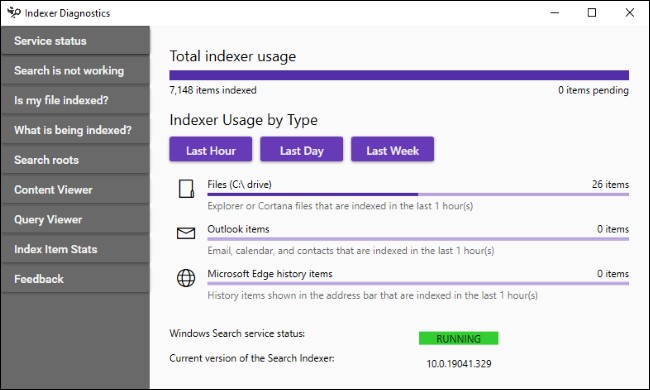Open the Search roots page
The width and height of the screenshot is (650, 390).
click(x=75, y=160)
